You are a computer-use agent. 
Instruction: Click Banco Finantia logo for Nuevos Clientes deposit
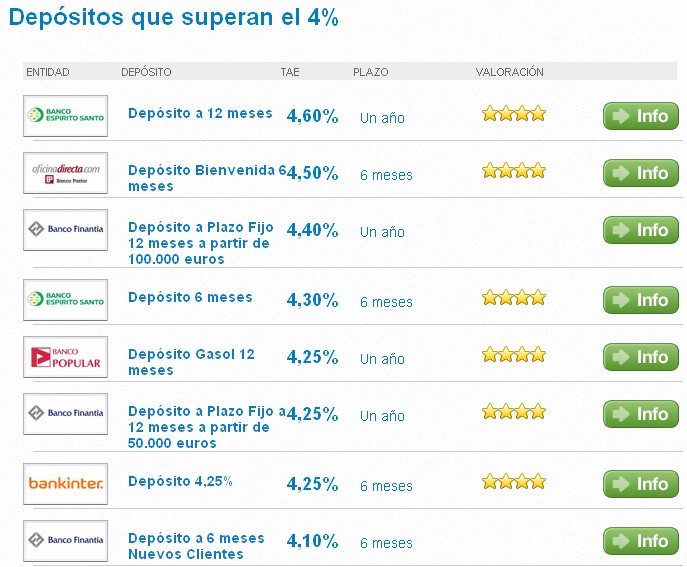pyautogui.click(x=65, y=540)
